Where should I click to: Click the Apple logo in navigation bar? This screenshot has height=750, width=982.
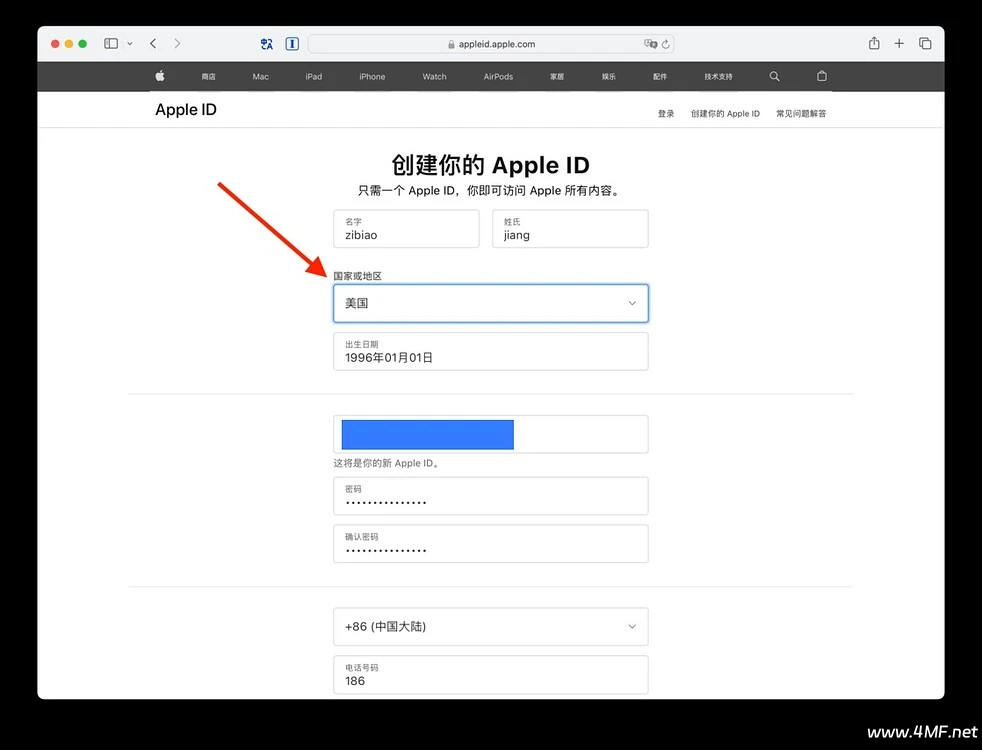(160, 76)
